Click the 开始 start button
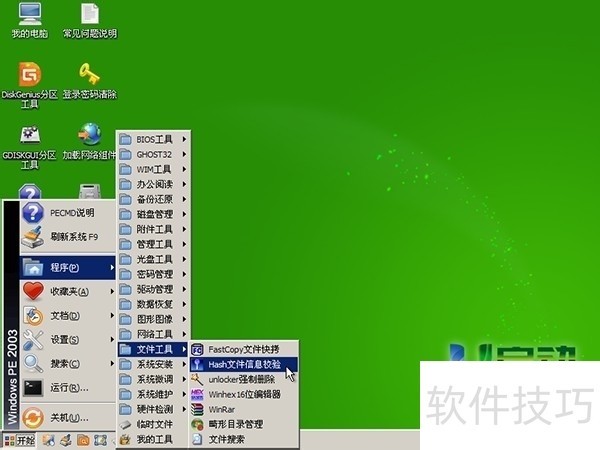The width and height of the screenshot is (600, 450). 20,440
